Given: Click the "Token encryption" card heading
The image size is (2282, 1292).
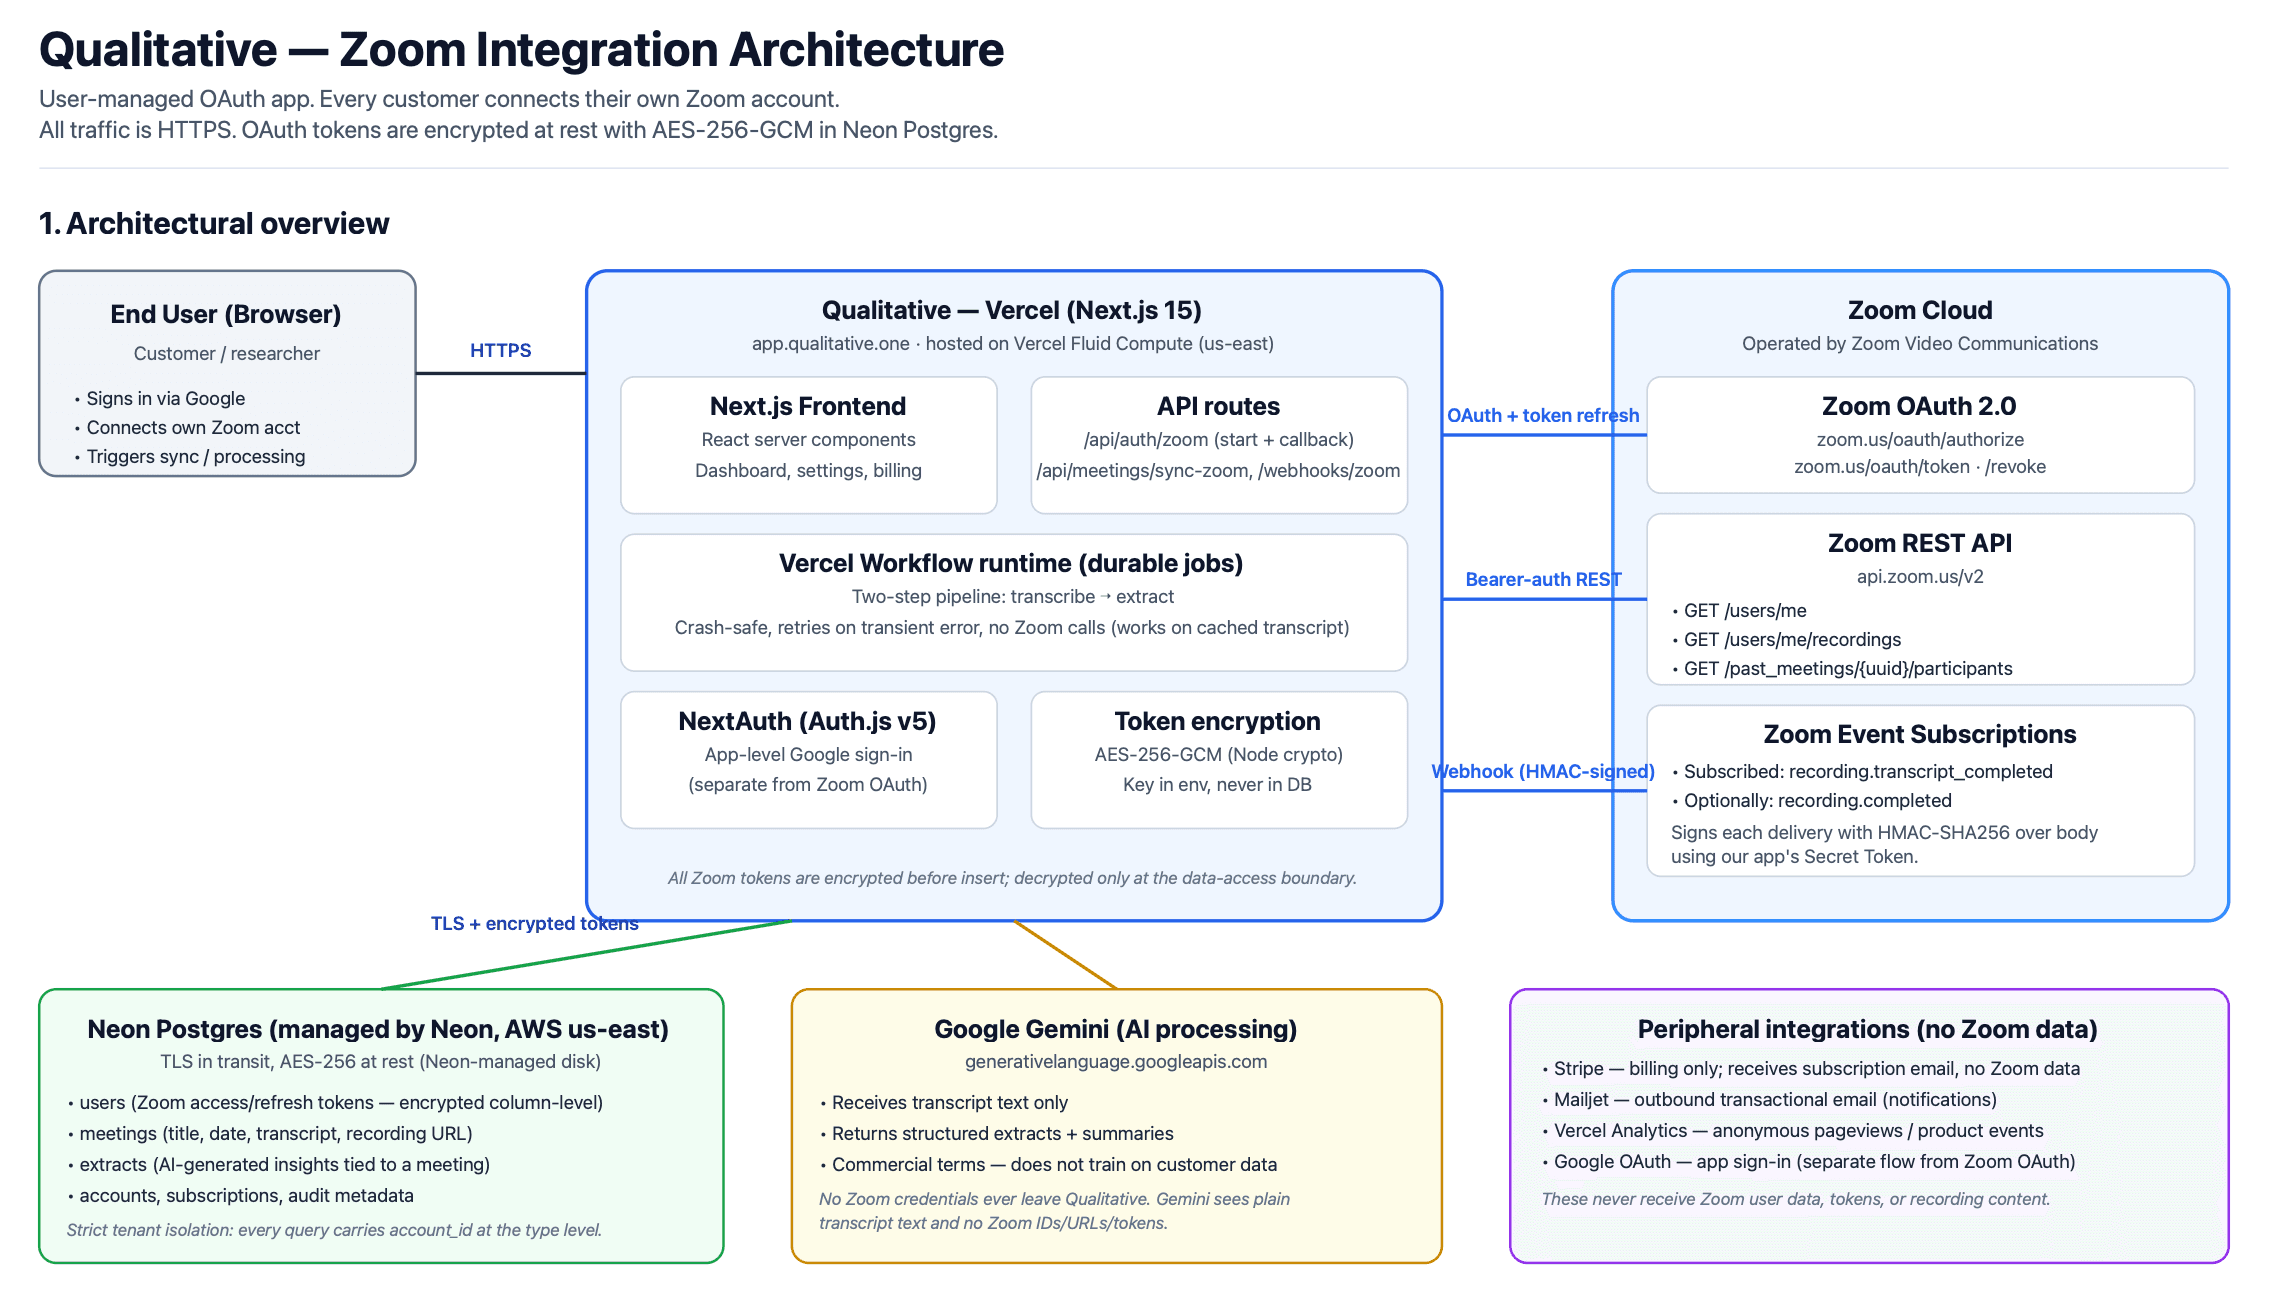Looking at the screenshot, I should 1218,721.
